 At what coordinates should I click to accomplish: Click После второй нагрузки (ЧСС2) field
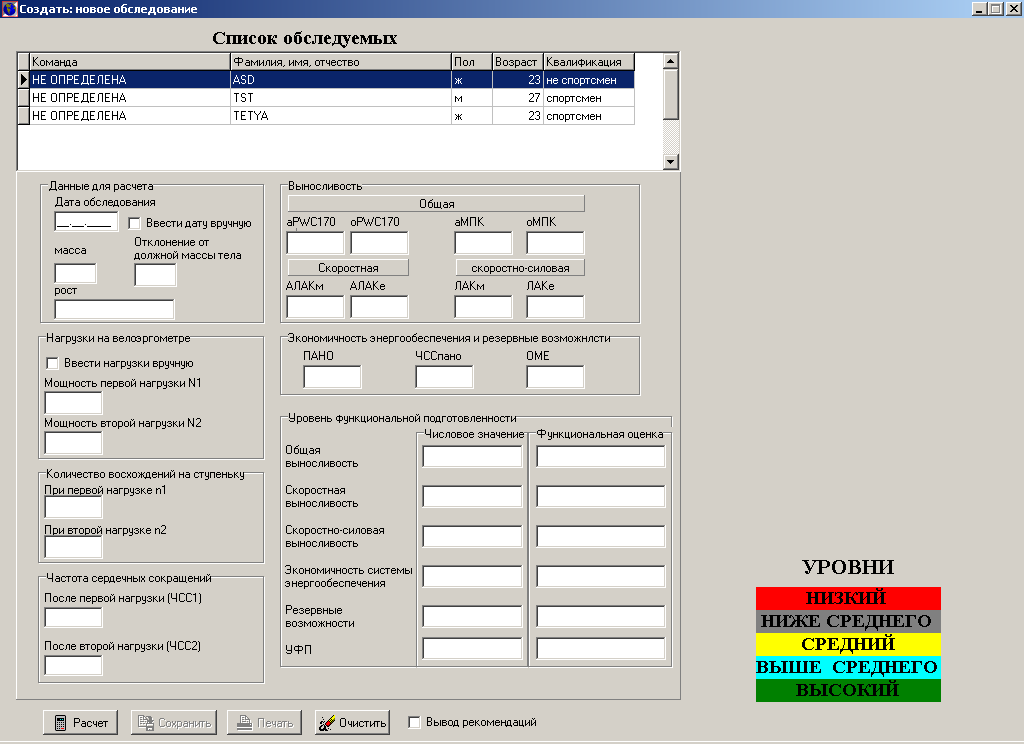pos(73,666)
